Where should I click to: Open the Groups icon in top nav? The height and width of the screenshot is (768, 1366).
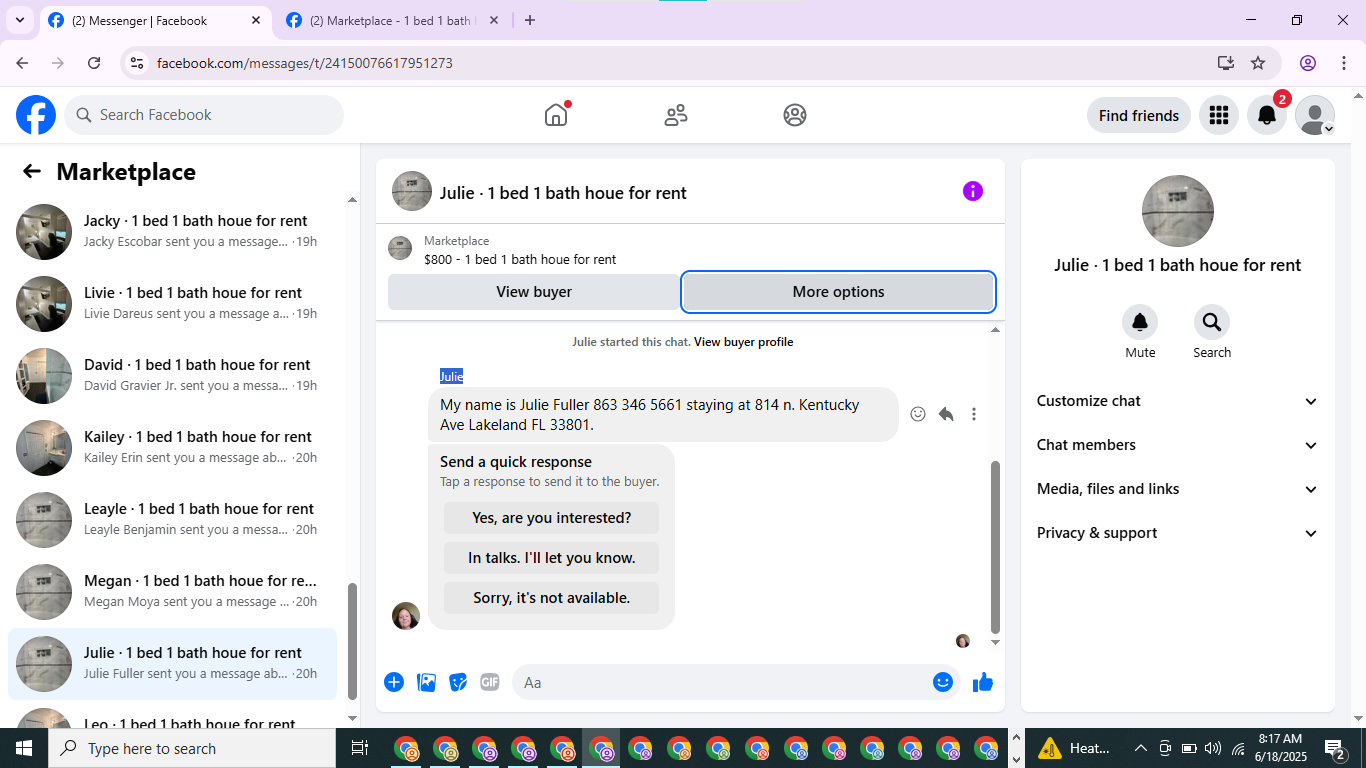click(x=795, y=115)
